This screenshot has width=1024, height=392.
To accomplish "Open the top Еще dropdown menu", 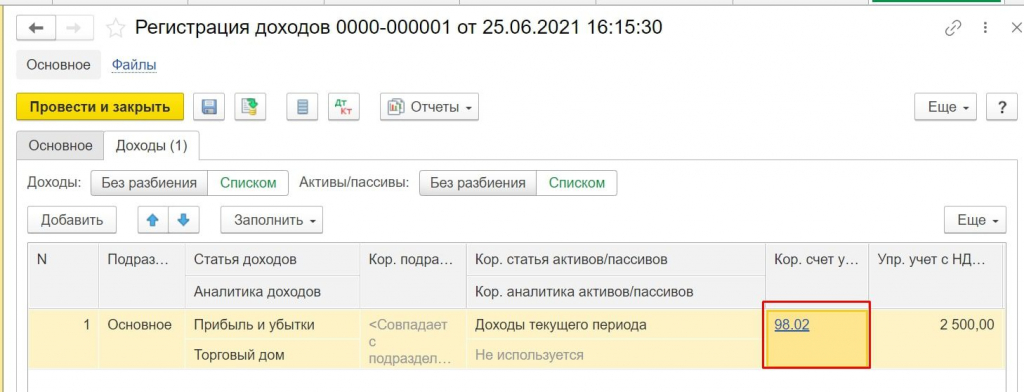I will (x=946, y=107).
